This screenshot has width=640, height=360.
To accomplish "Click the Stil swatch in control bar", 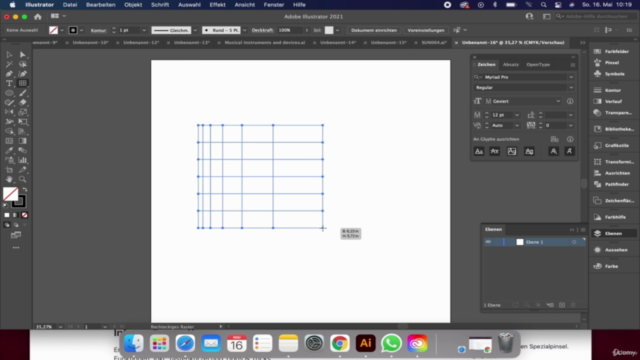I will [329, 30].
